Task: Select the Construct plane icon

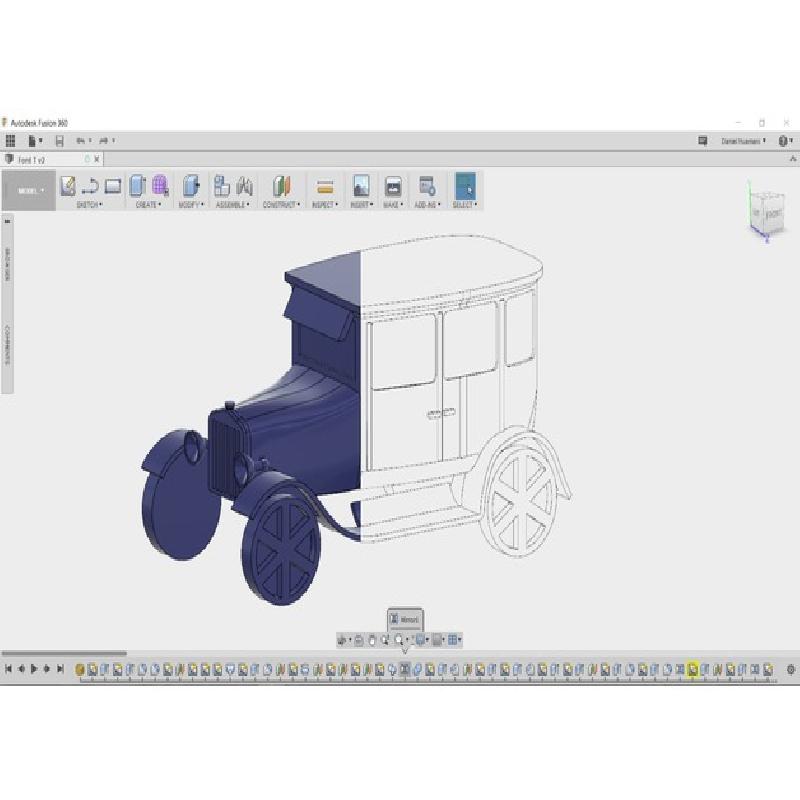Action: pyautogui.click(x=282, y=186)
